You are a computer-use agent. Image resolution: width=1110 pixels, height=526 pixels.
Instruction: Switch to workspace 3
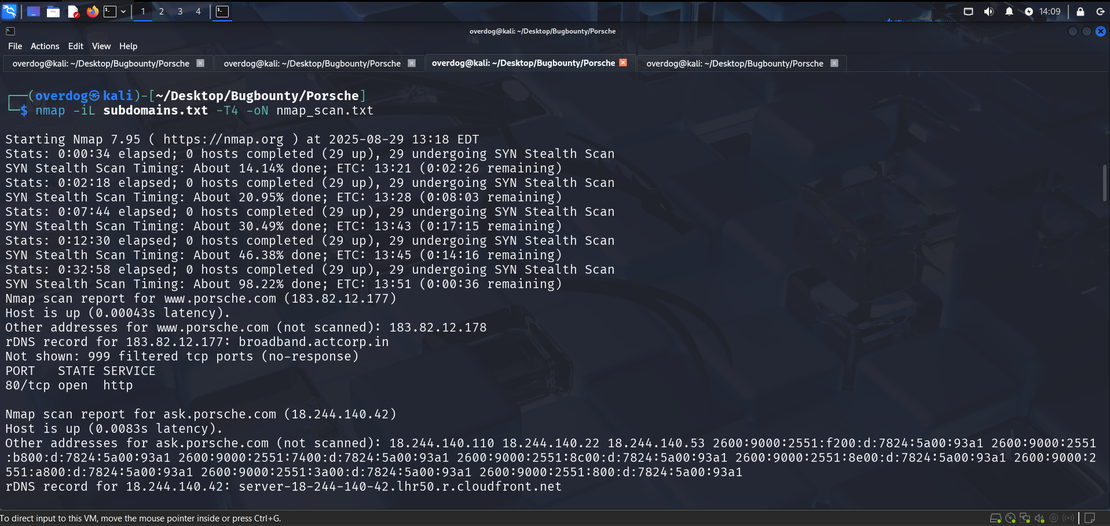pyautogui.click(x=180, y=11)
